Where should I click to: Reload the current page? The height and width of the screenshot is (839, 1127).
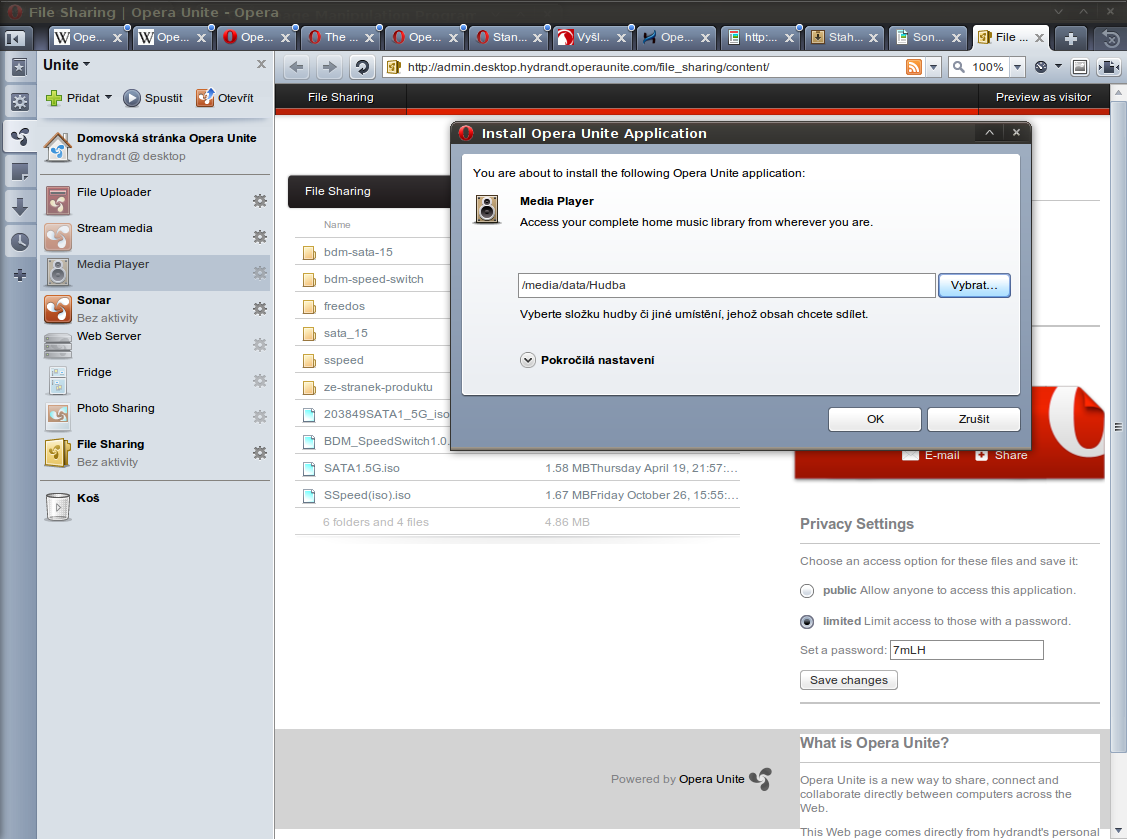362,68
